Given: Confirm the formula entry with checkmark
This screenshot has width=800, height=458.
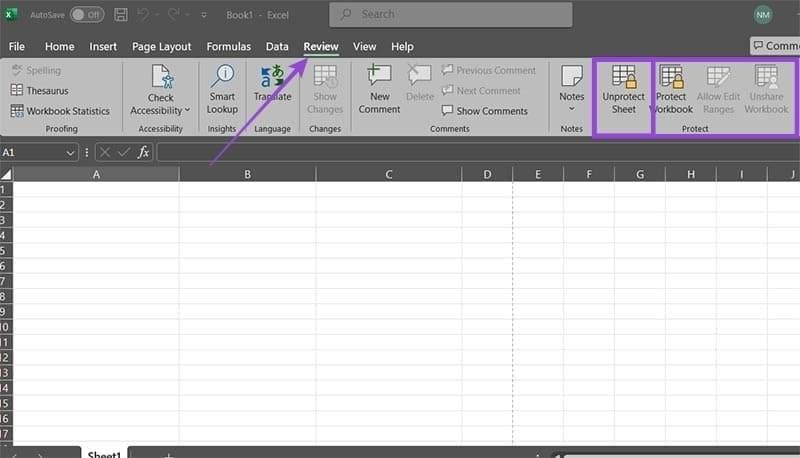Looking at the screenshot, I should click(123, 152).
